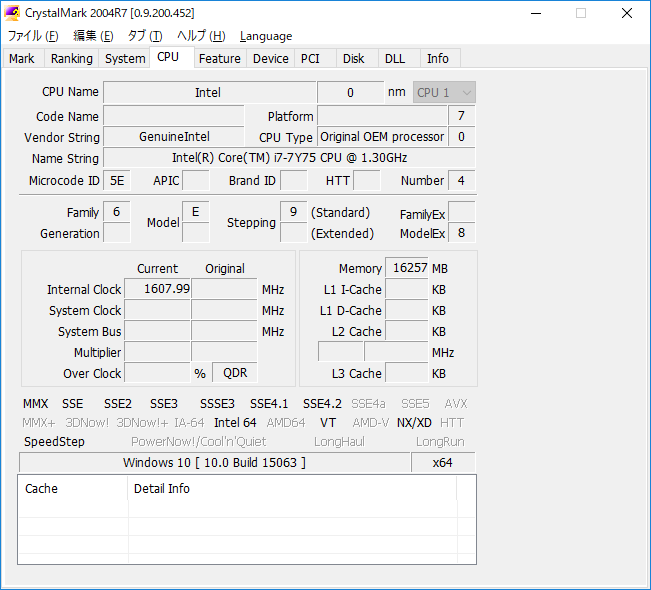Click the NX/XD feature label

click(x=414, y=423)
